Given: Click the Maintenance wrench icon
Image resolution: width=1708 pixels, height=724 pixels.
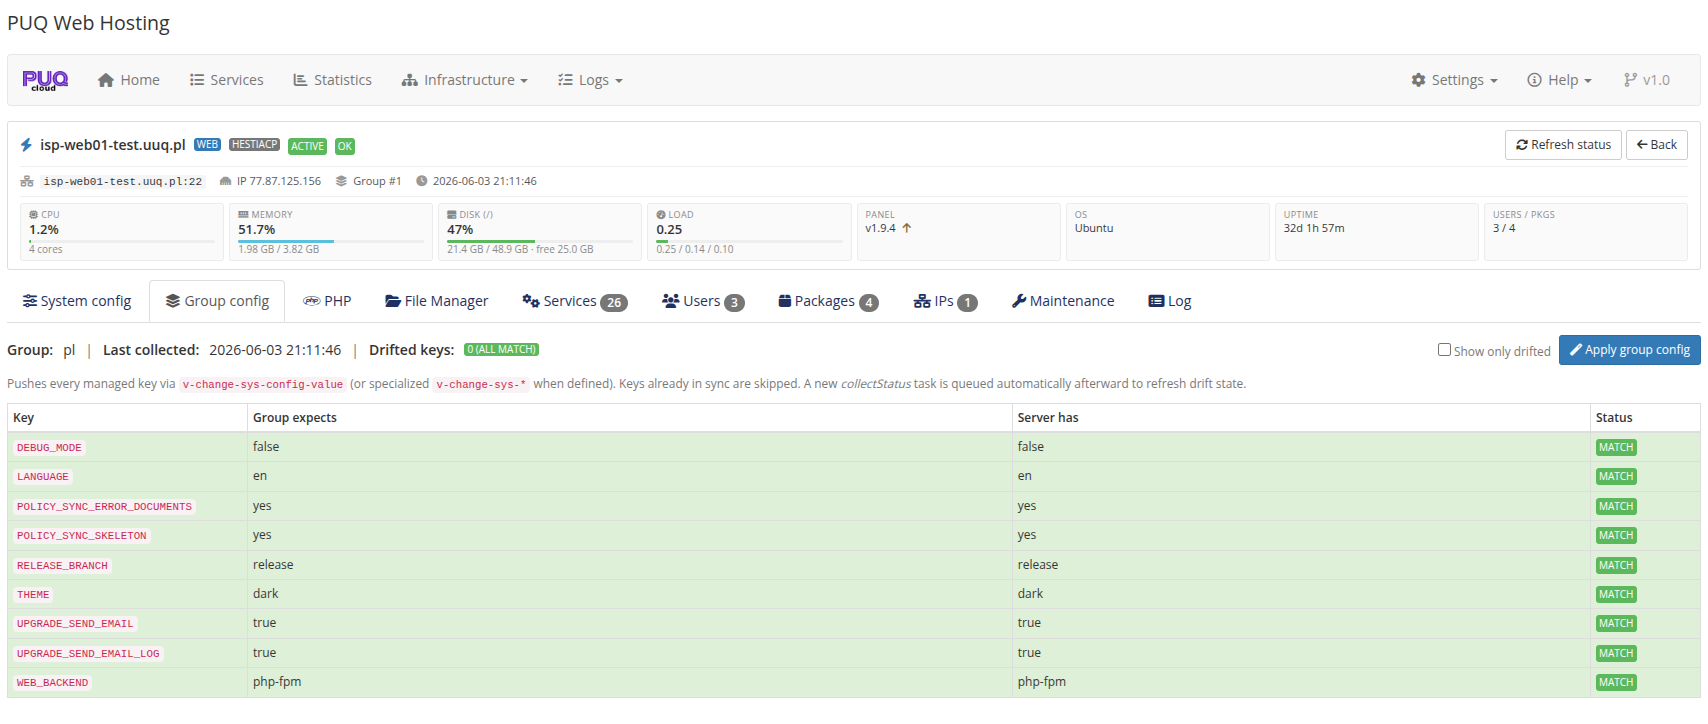Looking at the screenshot, I should 1019,301.
